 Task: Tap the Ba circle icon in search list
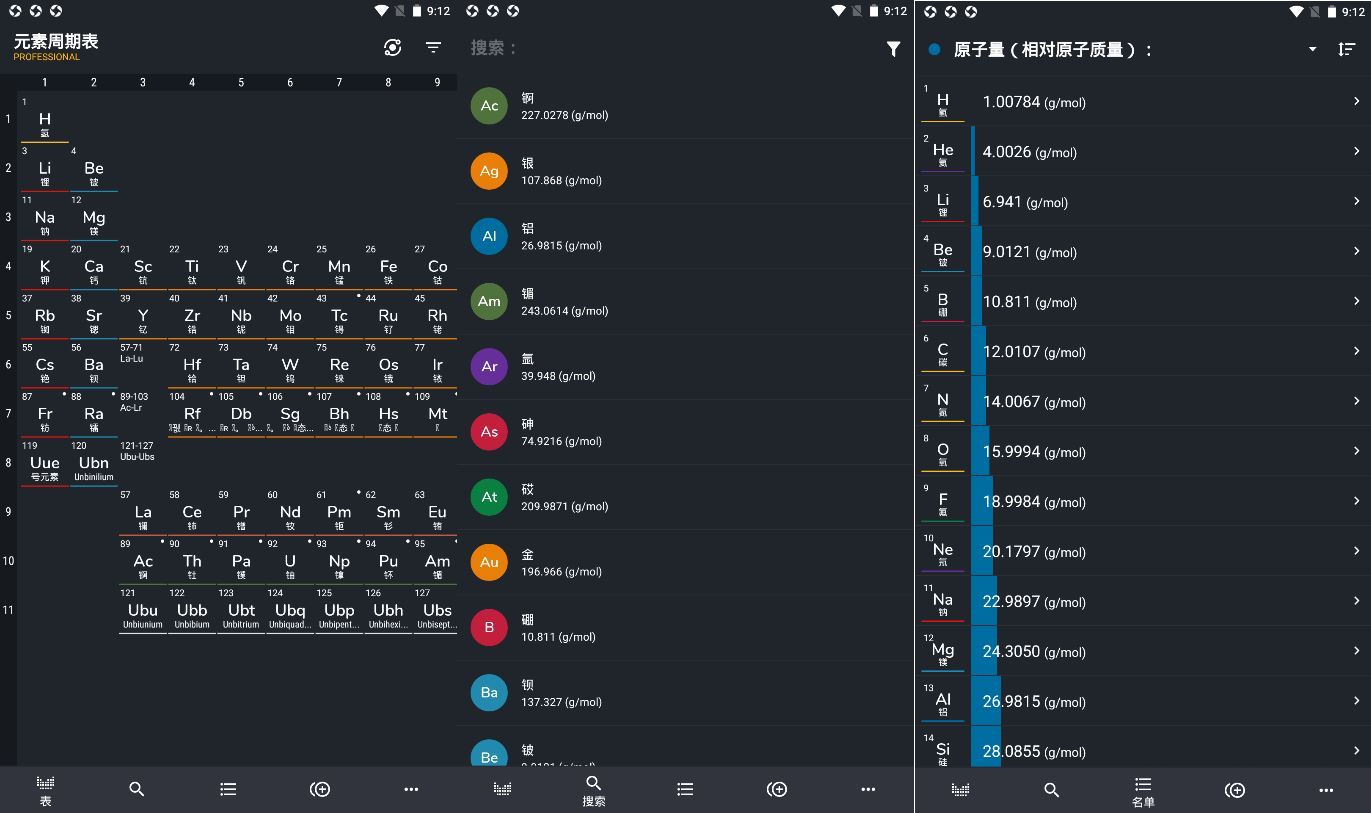(489, 692)
